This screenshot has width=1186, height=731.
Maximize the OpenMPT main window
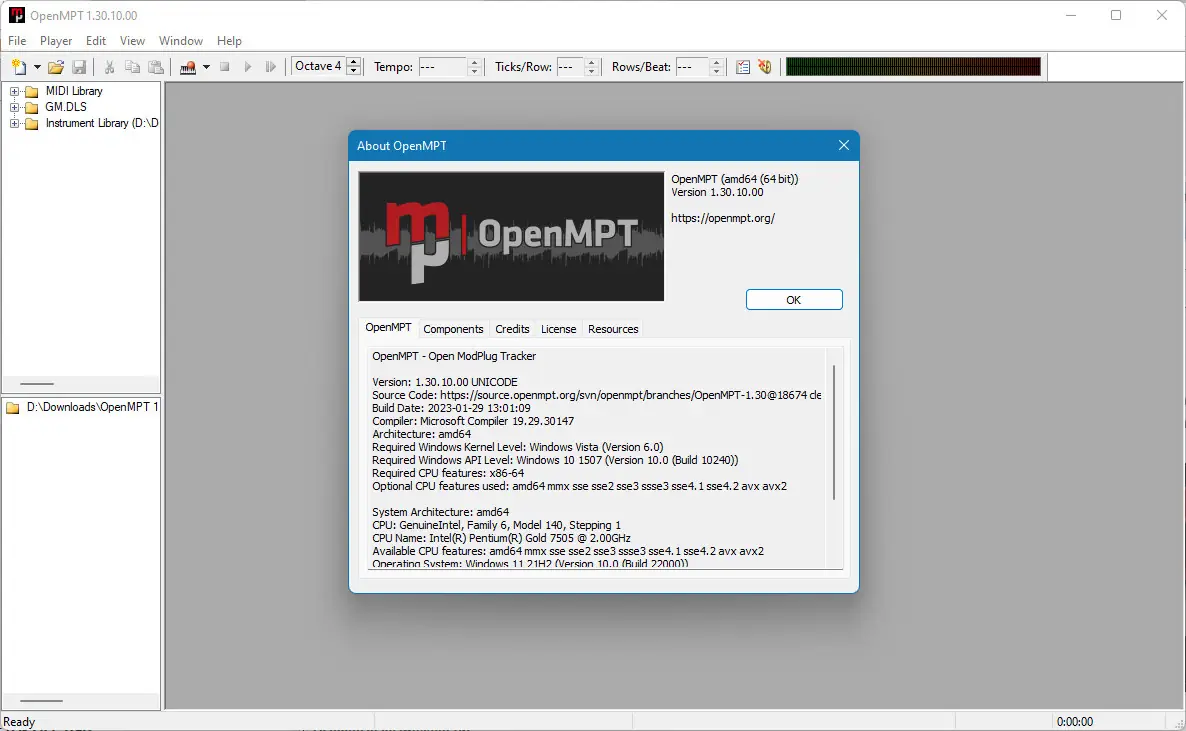1116,15
